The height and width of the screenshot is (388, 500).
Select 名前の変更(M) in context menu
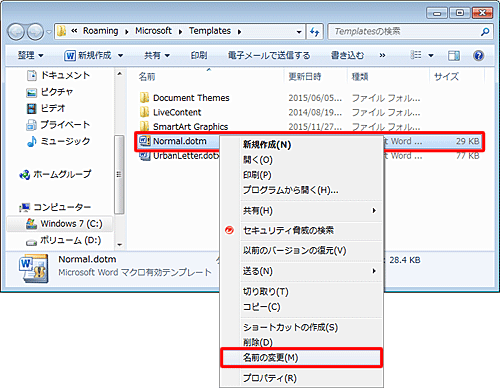(x=301, y=358)
